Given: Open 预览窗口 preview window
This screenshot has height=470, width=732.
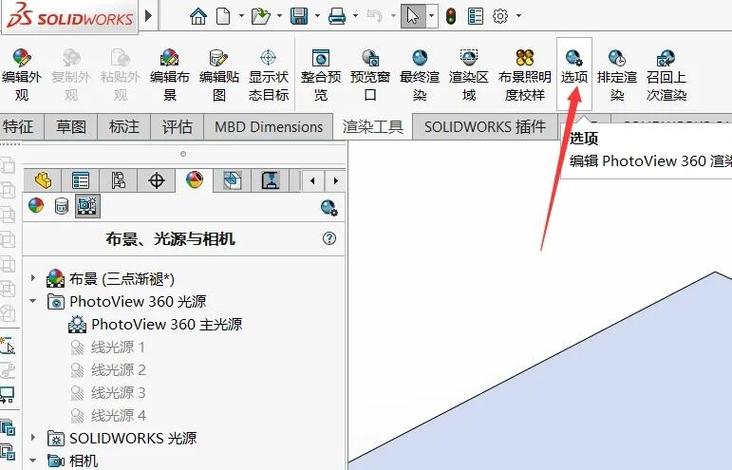Looking at the screenshot, I should (x=370, y=75).
